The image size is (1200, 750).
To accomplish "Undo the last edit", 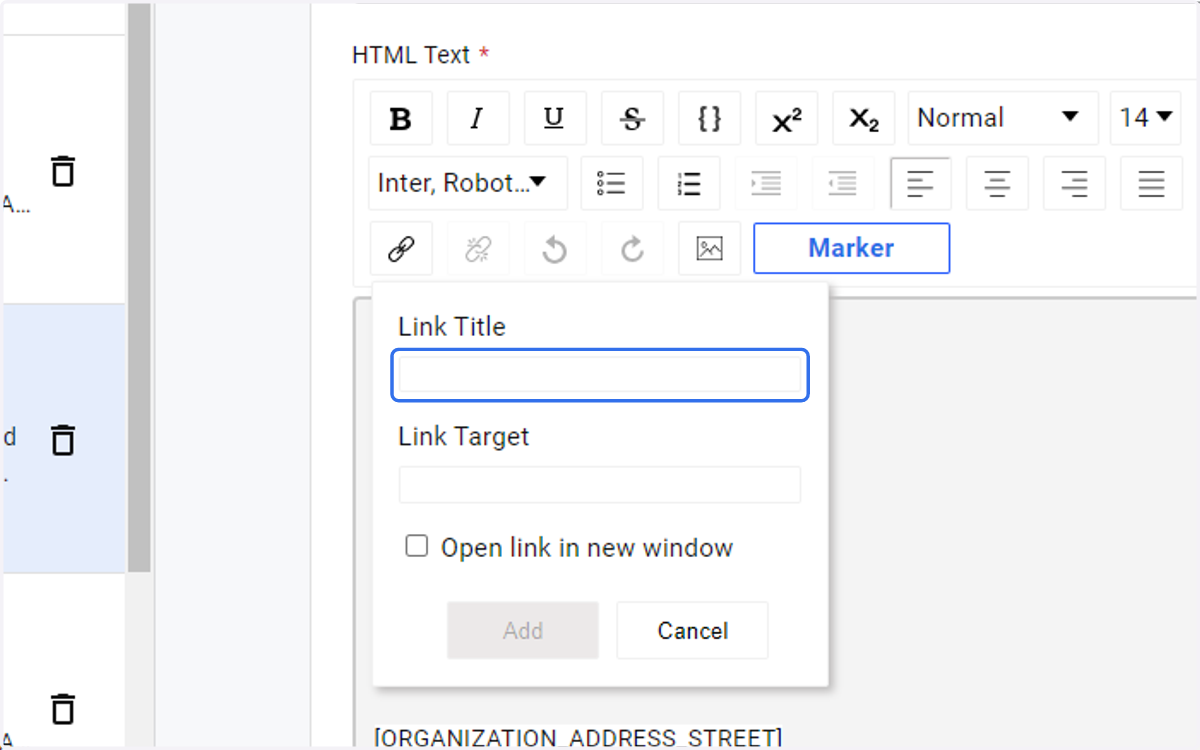I will click(x=555, y=248).
